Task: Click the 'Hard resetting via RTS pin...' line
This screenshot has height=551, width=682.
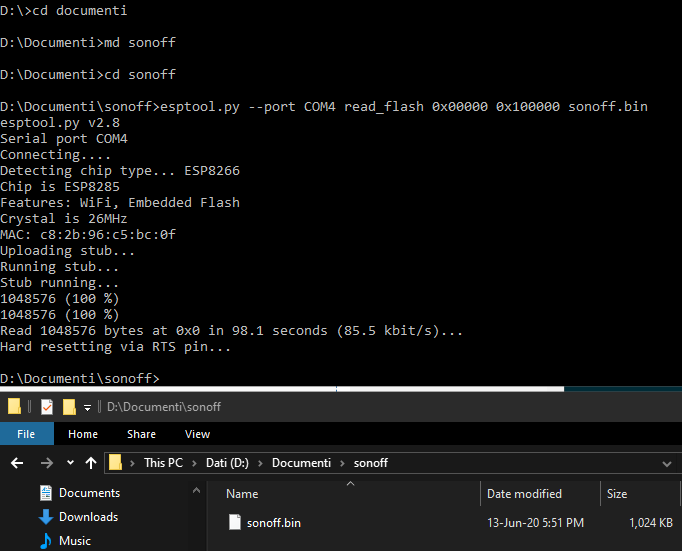Action: (x=115, y=347)
